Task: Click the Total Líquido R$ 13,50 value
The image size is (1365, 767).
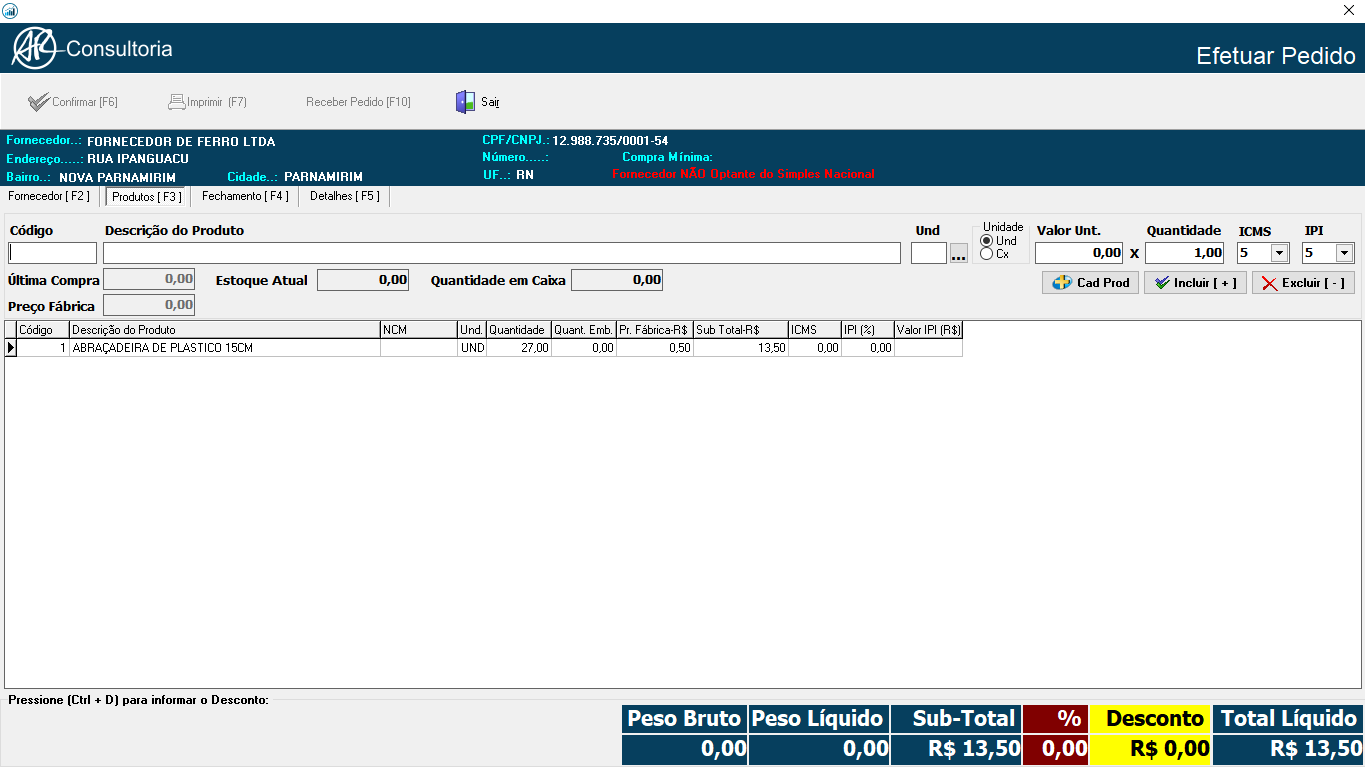Action: (x=1288, y=749)
